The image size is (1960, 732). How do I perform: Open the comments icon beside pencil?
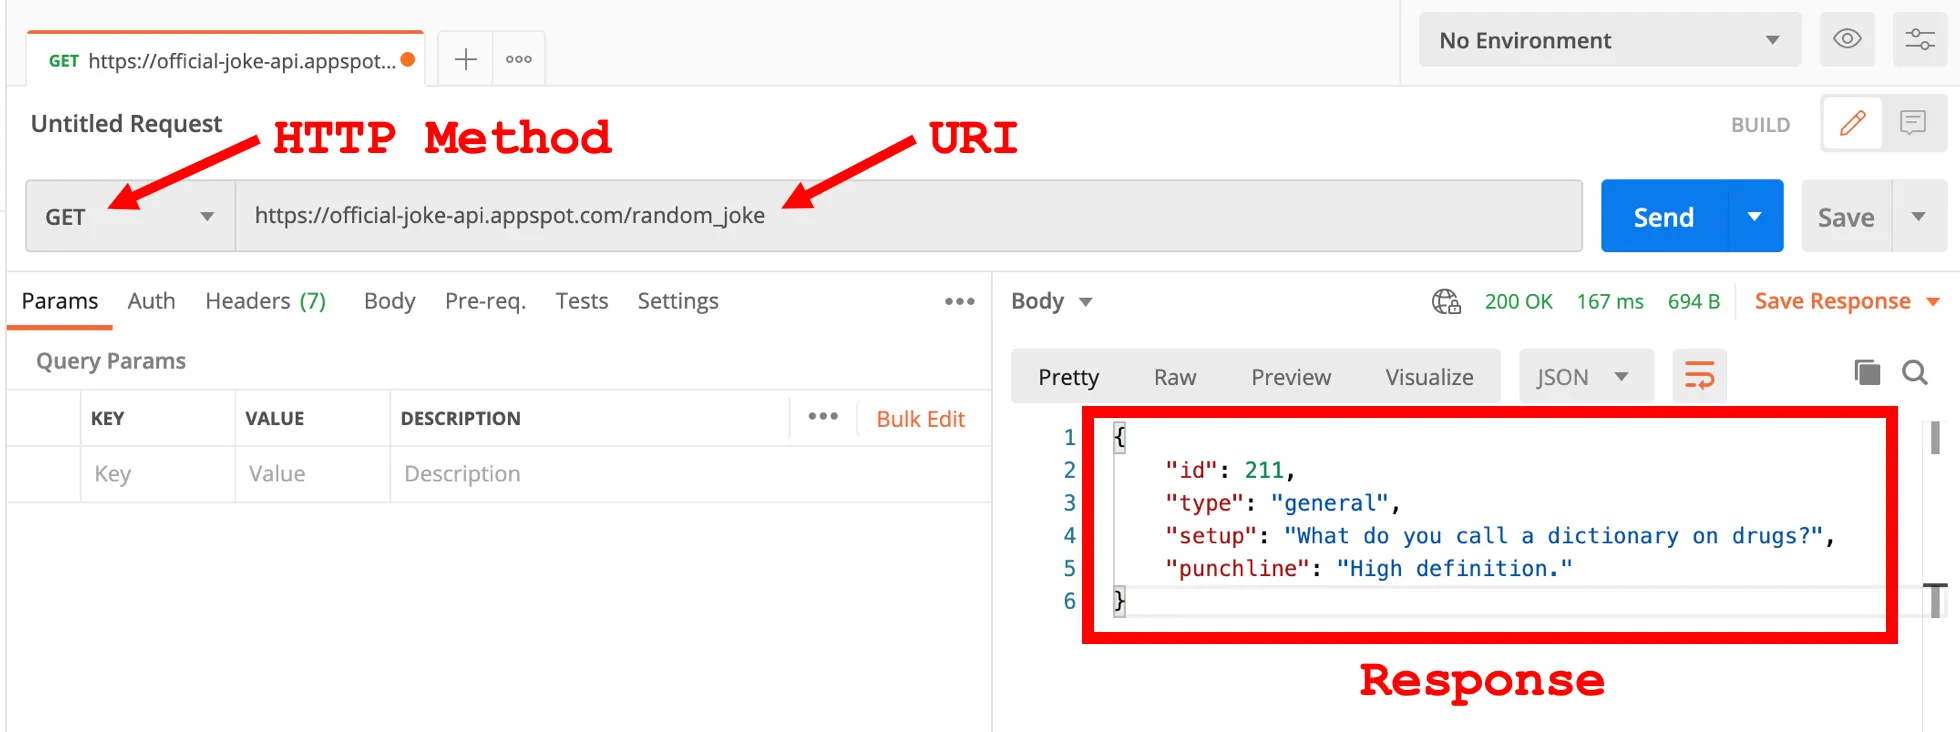click(x=1913, y=123)
